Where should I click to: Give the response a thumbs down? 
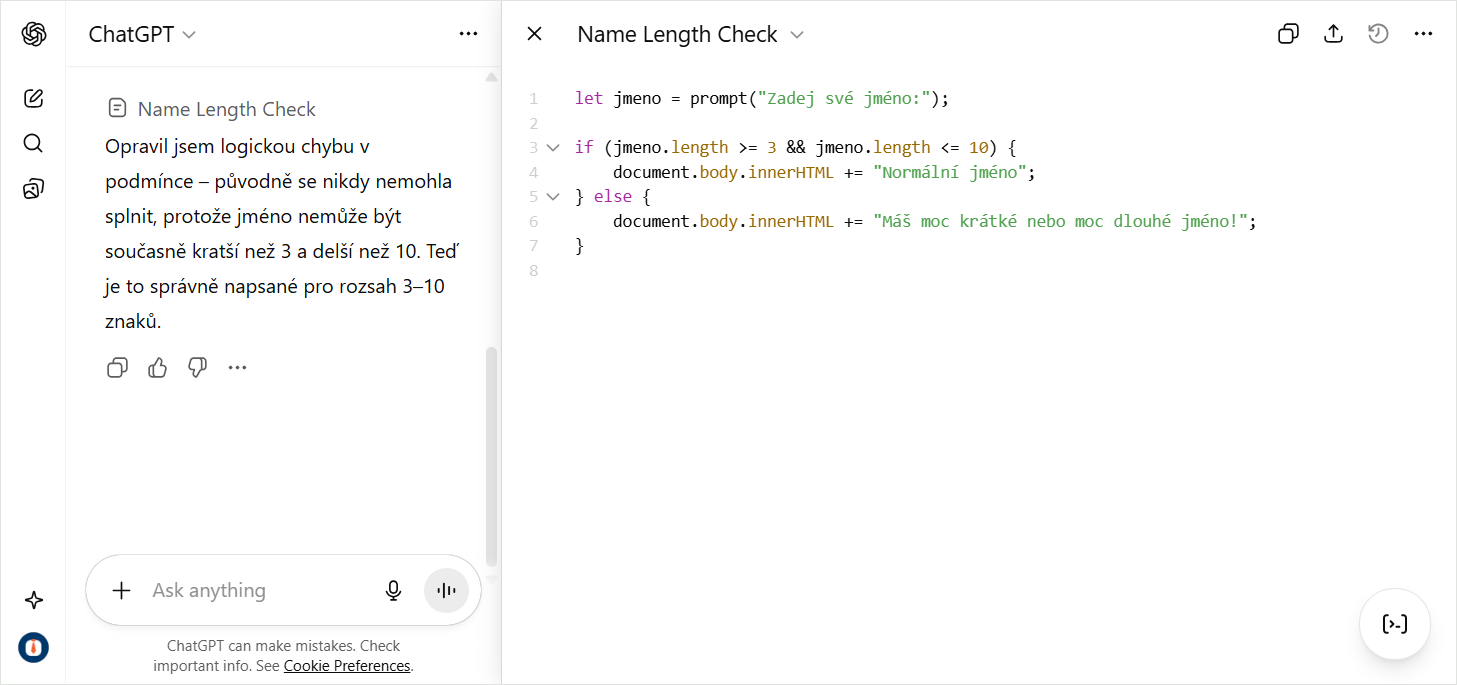point(197,367)
